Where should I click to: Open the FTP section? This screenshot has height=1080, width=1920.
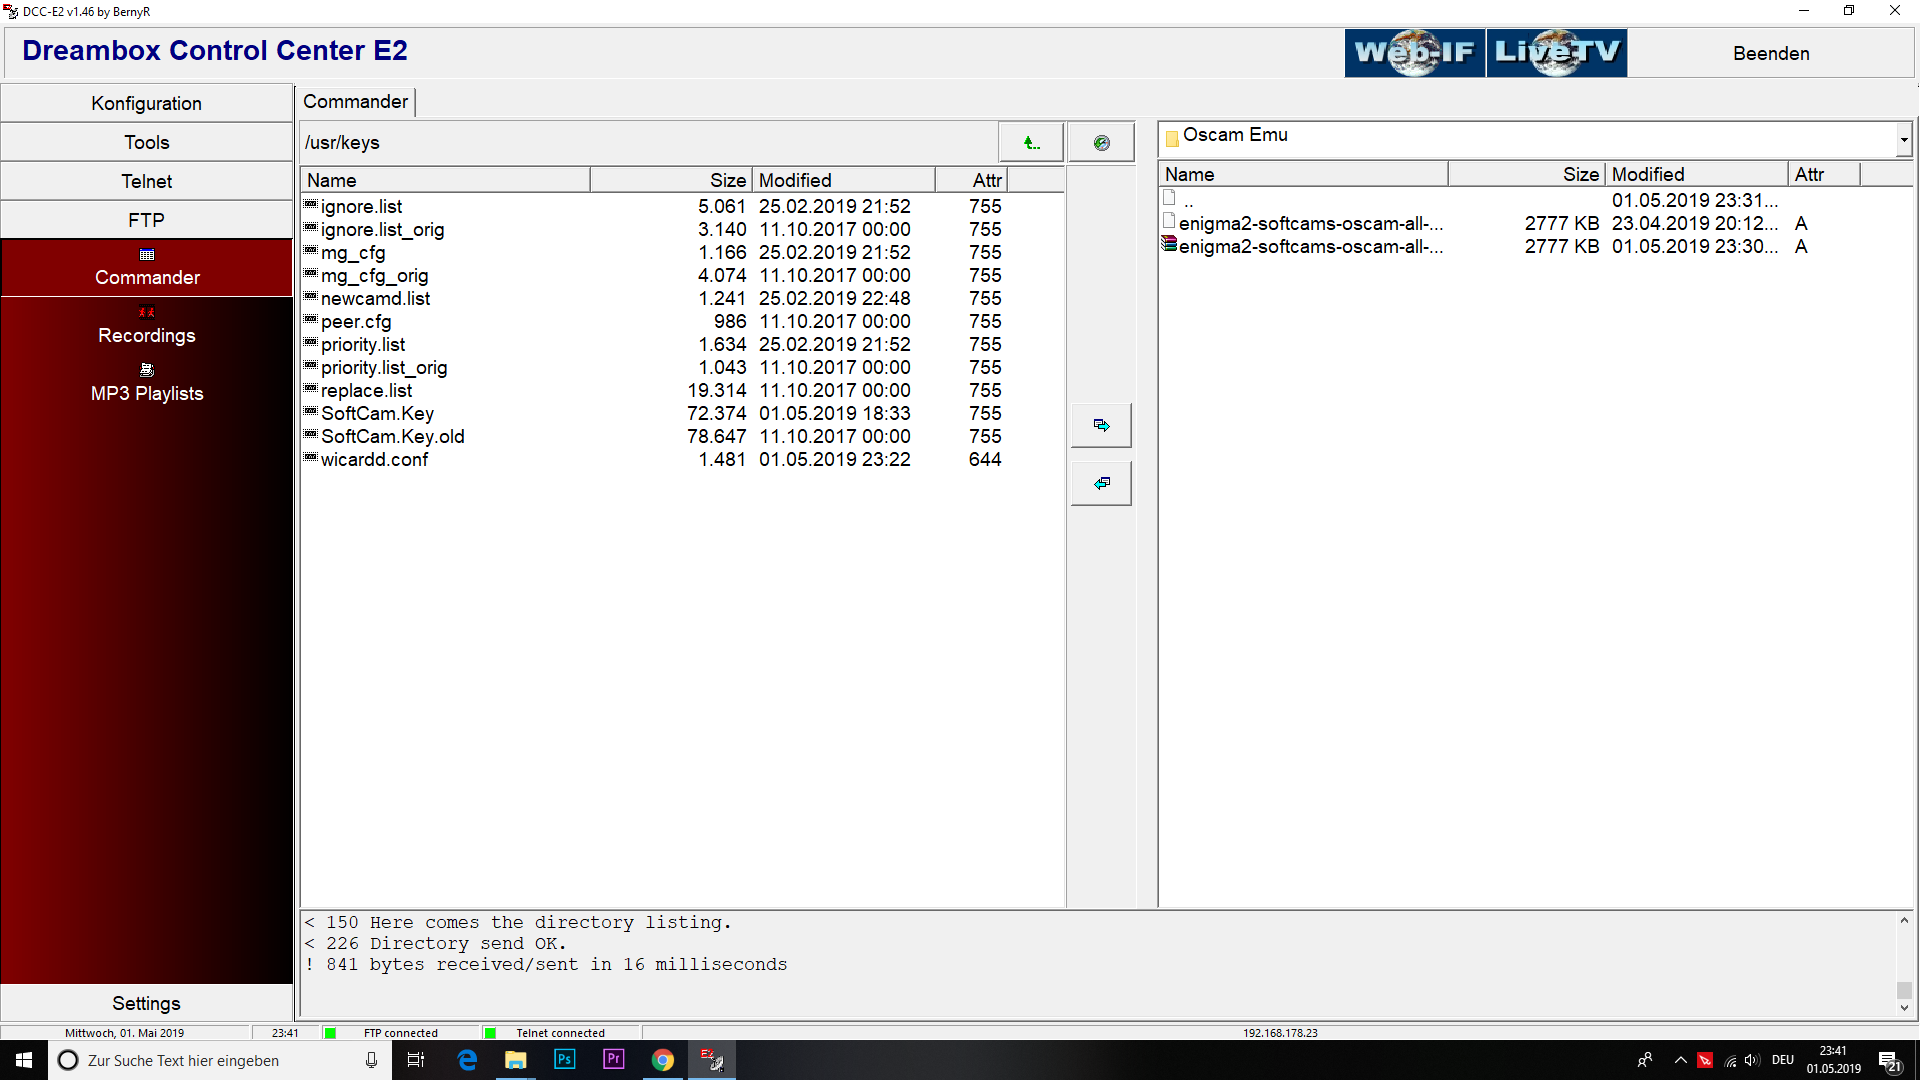(x=147, y=221)
